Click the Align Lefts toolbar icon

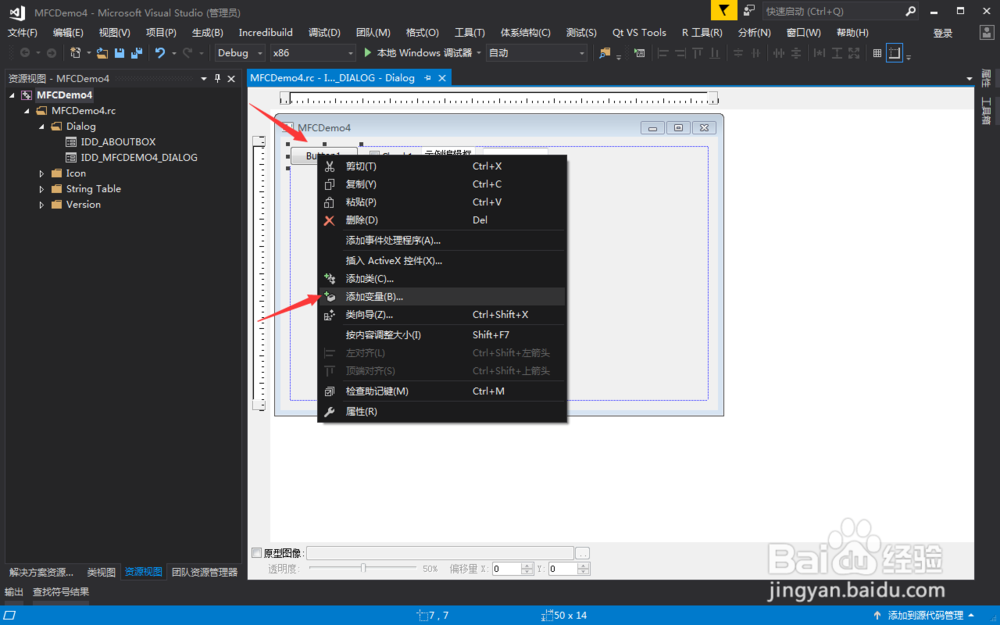click(663, 53)
